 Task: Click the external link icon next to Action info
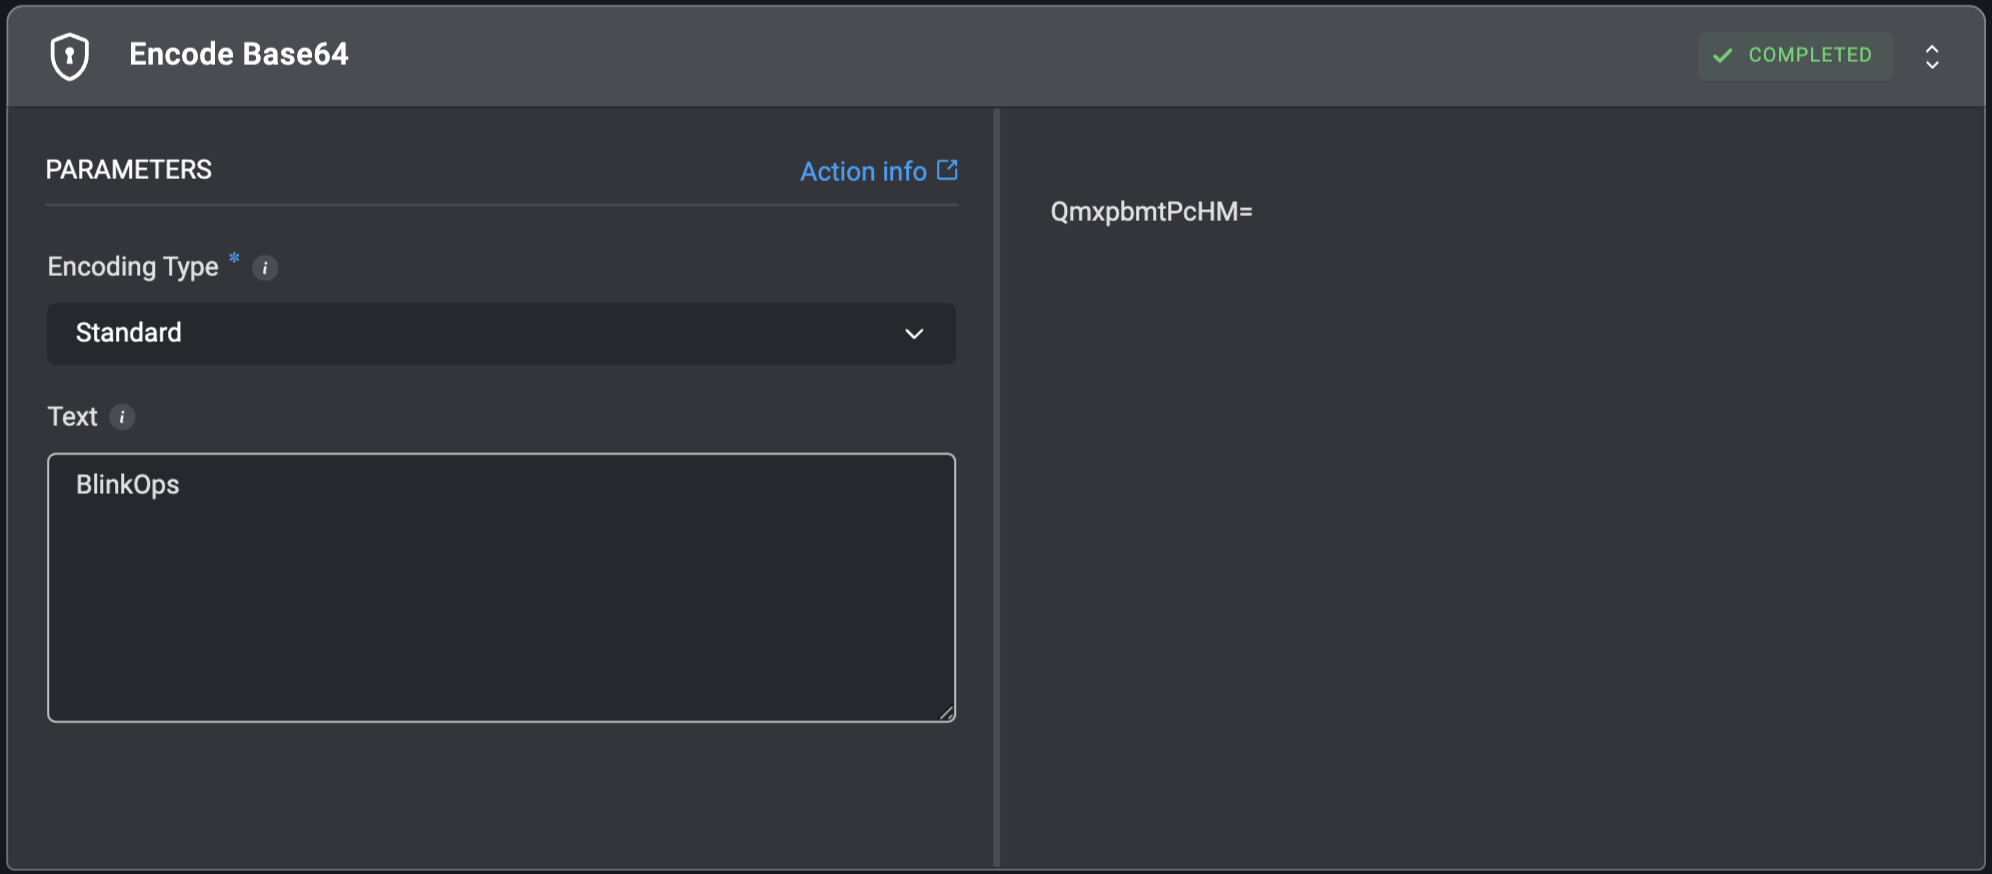point(947,170)
